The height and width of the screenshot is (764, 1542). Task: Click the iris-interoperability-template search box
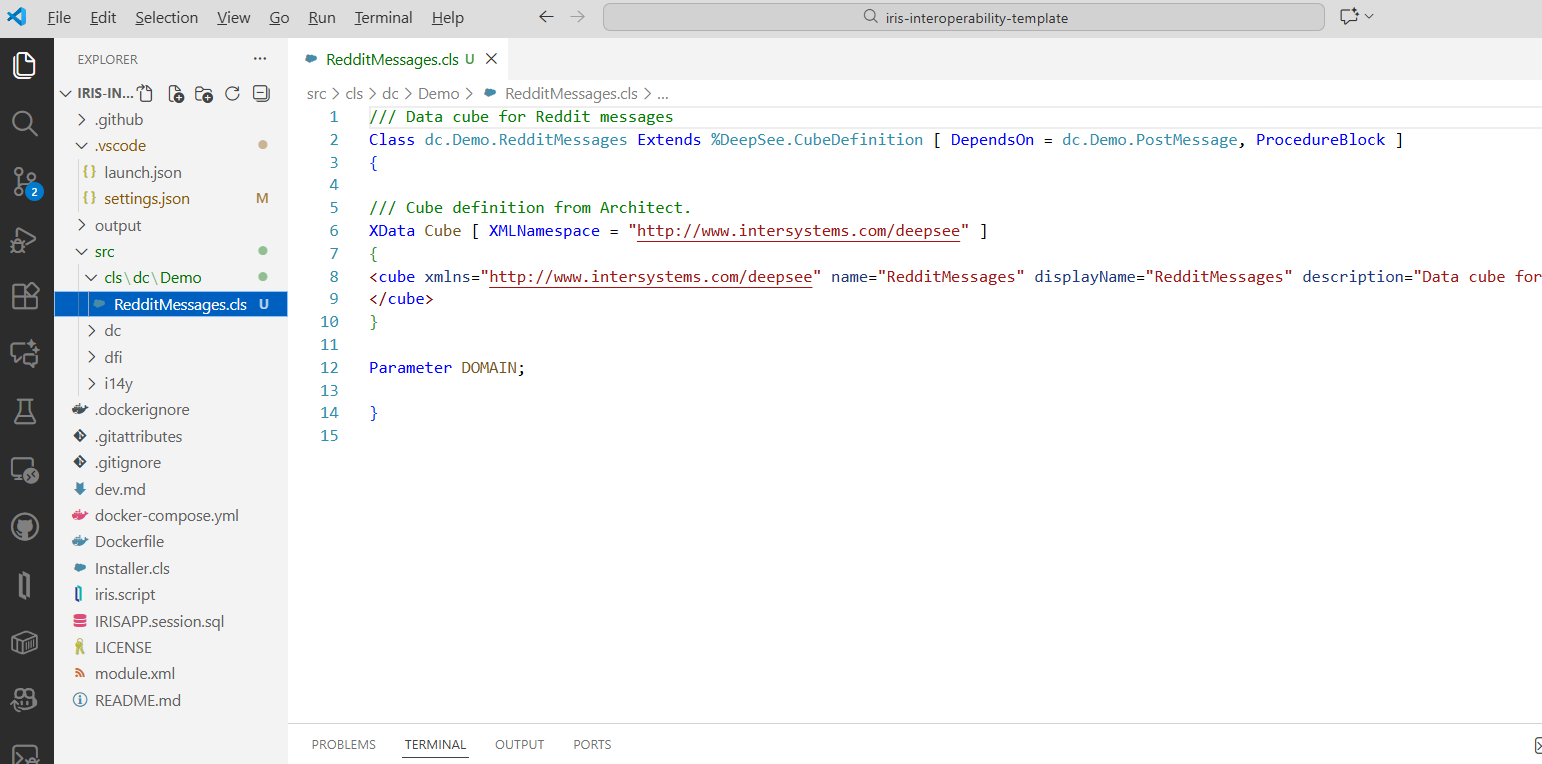point(963,18)
